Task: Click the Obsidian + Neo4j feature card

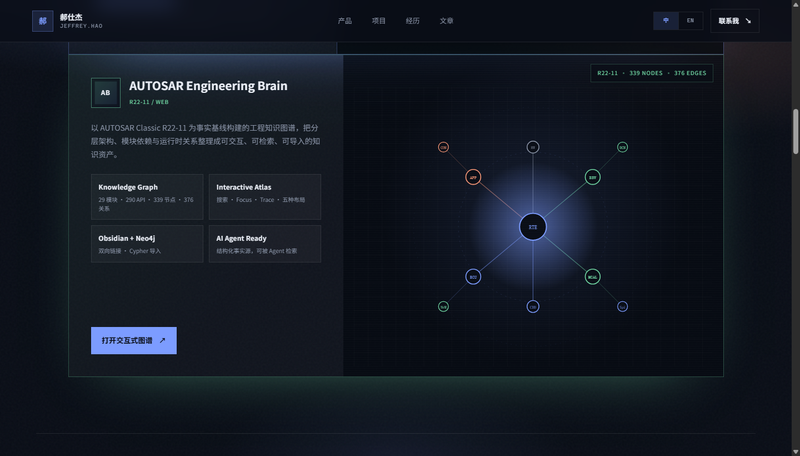Action: point(147,244)
